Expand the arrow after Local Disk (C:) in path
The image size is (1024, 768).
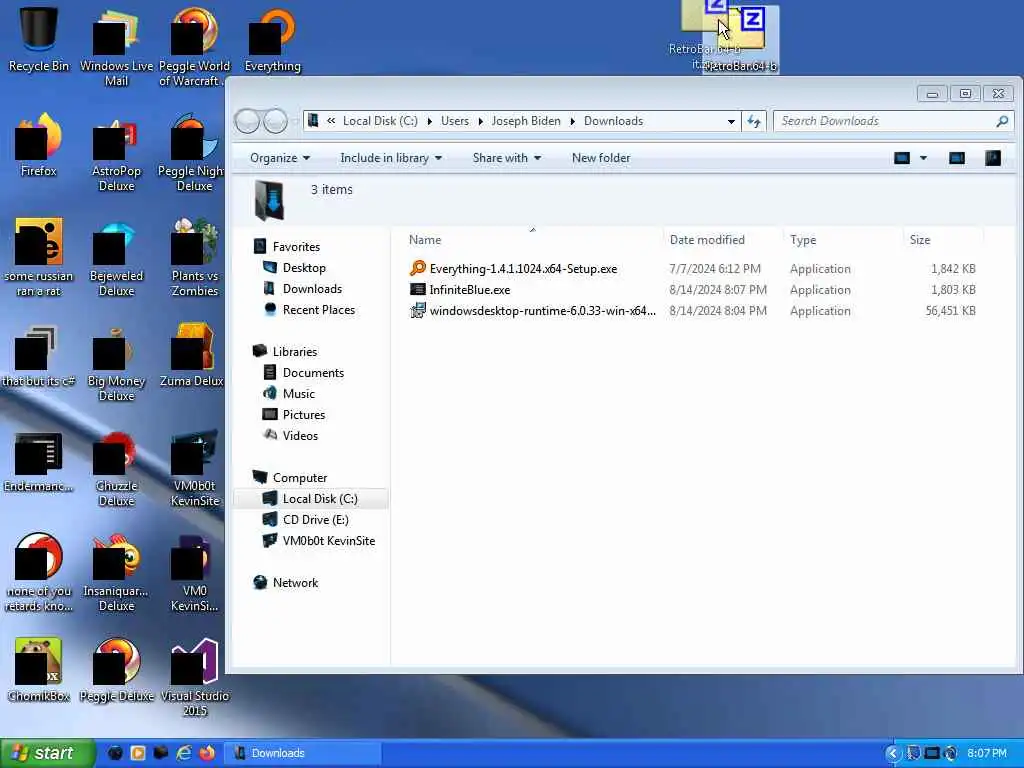point(429,121)
